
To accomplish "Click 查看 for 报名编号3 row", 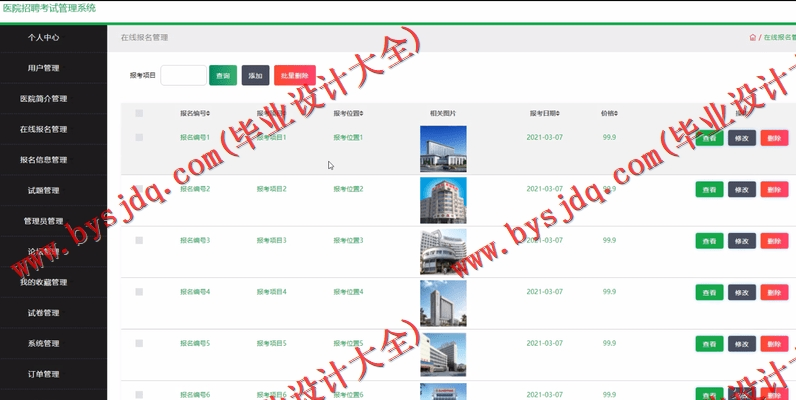I will pyautogui.click(x=709, y=241).
